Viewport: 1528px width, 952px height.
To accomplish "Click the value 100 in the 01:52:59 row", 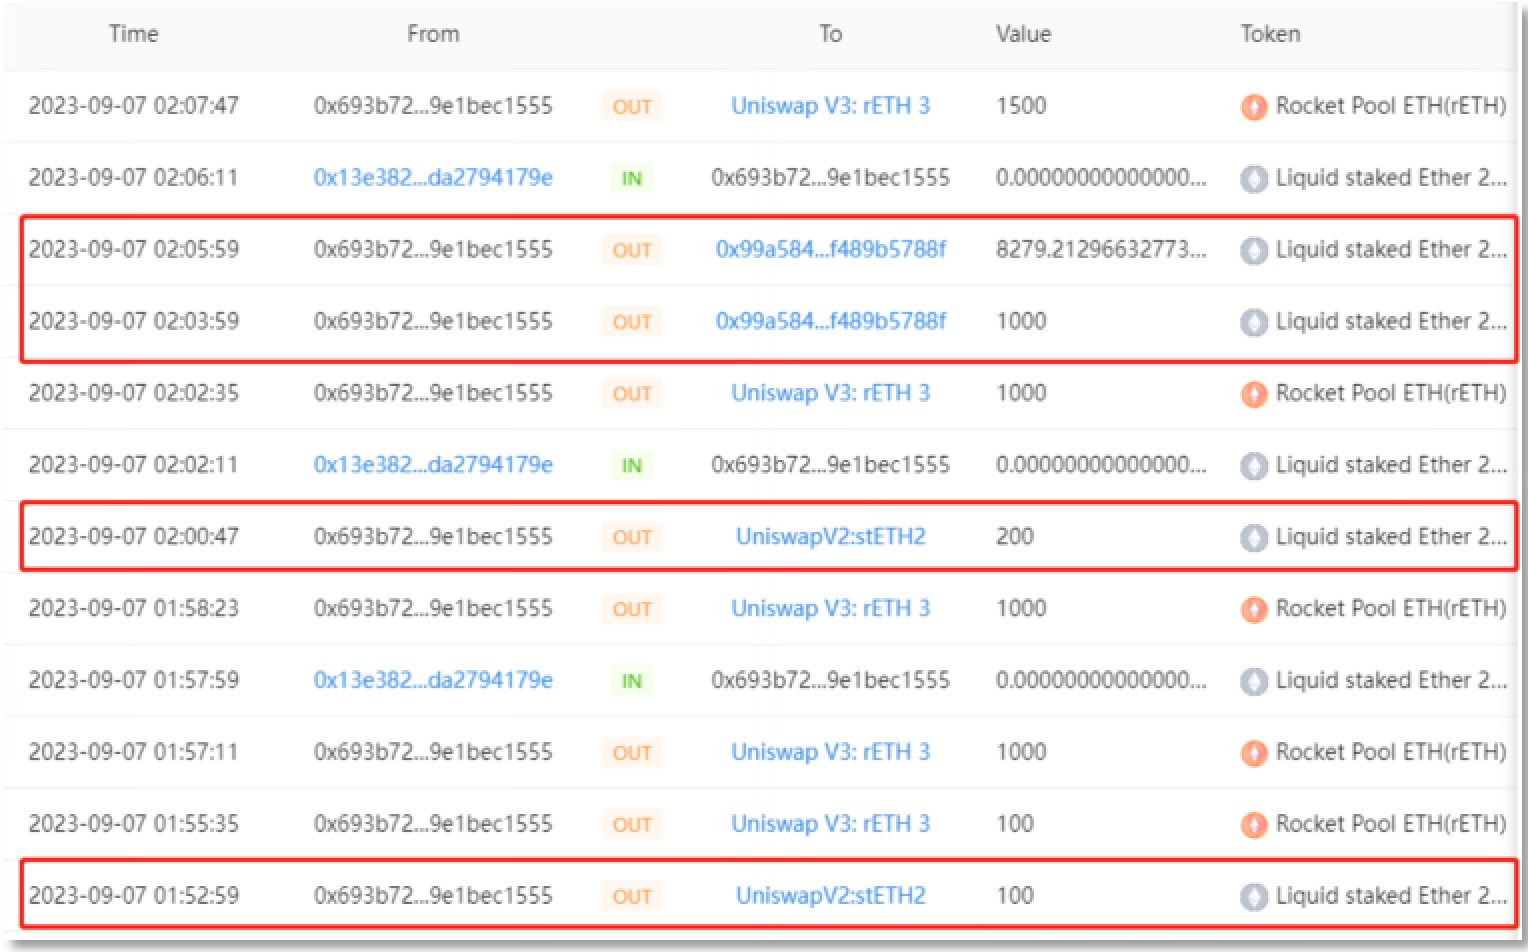I will coord(1015,896).
